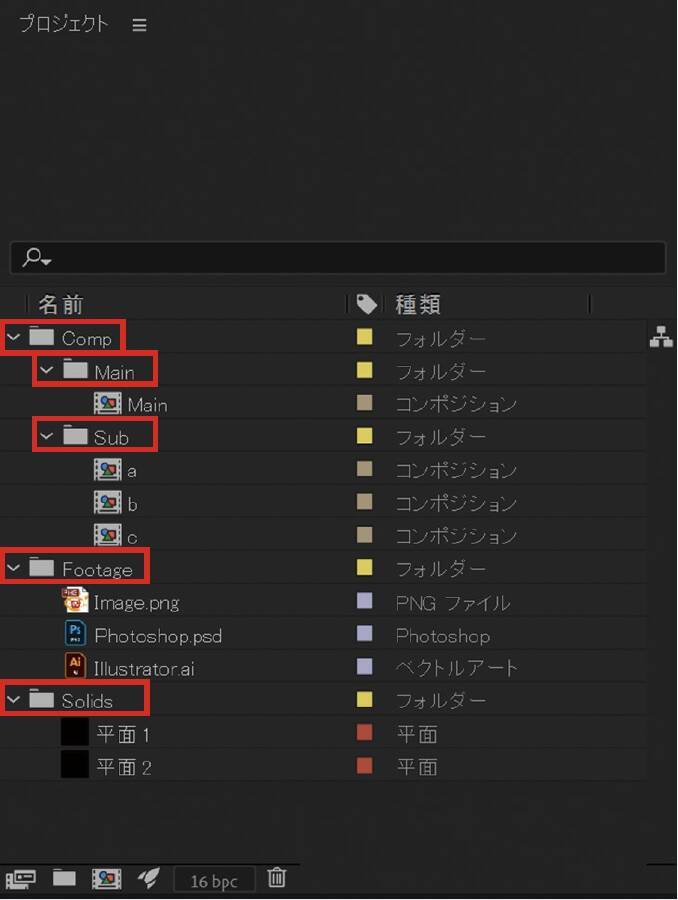This screenshot has width=678, height=900.
Task: Select the Photoshop.psd file icon
Action: point(75,633)
